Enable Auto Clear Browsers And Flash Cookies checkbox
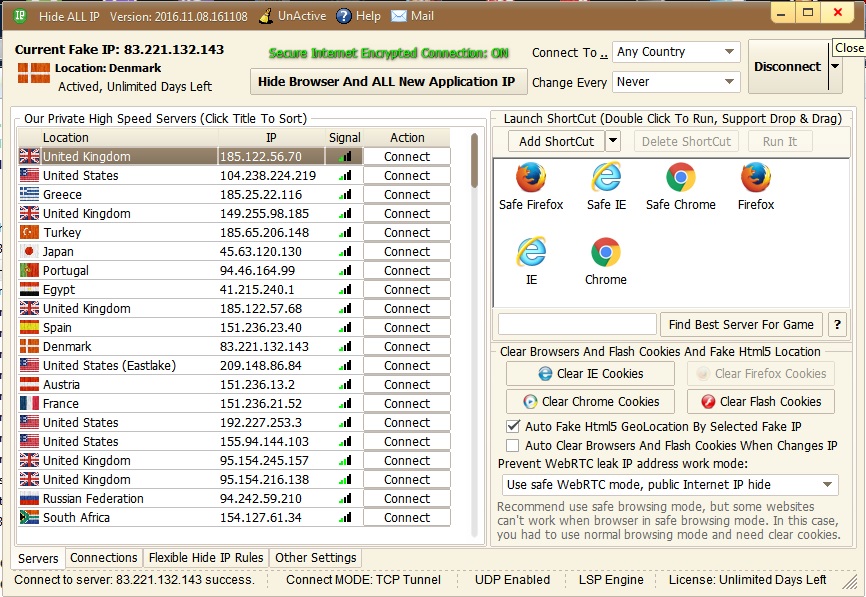The height and width of the screenshot is (597, 866). click(513, 445)
